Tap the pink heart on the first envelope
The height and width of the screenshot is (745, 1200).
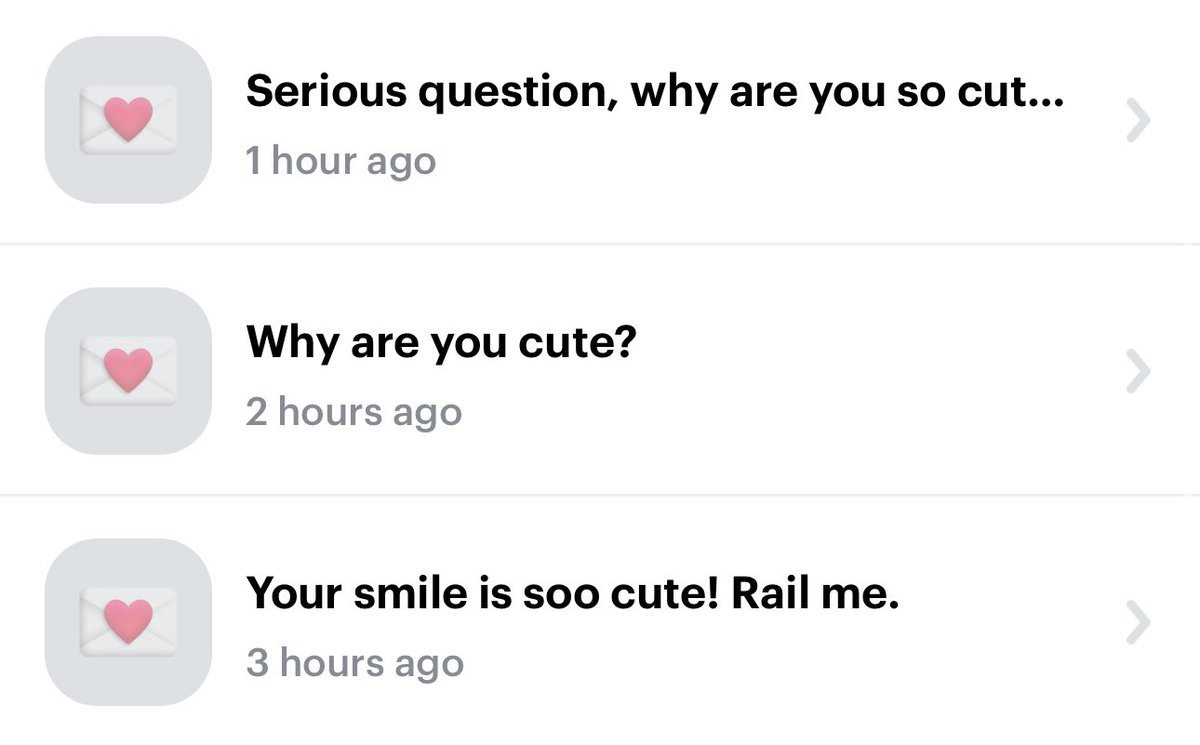tap(129, 119)
